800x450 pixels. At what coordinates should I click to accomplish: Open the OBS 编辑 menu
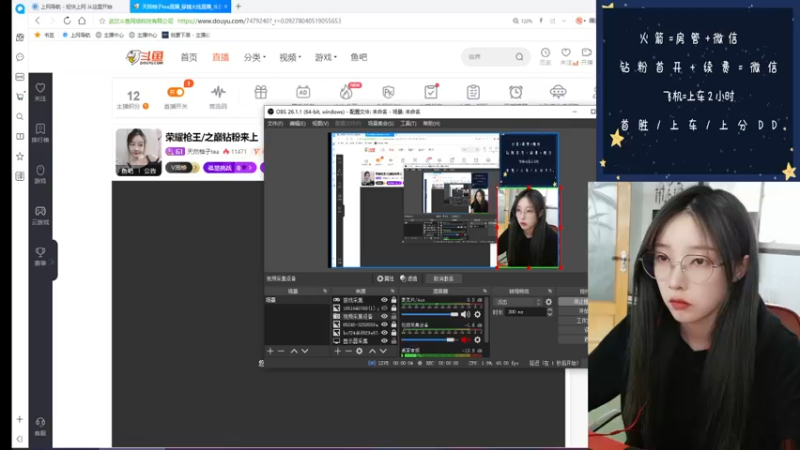tap(297, 123)
